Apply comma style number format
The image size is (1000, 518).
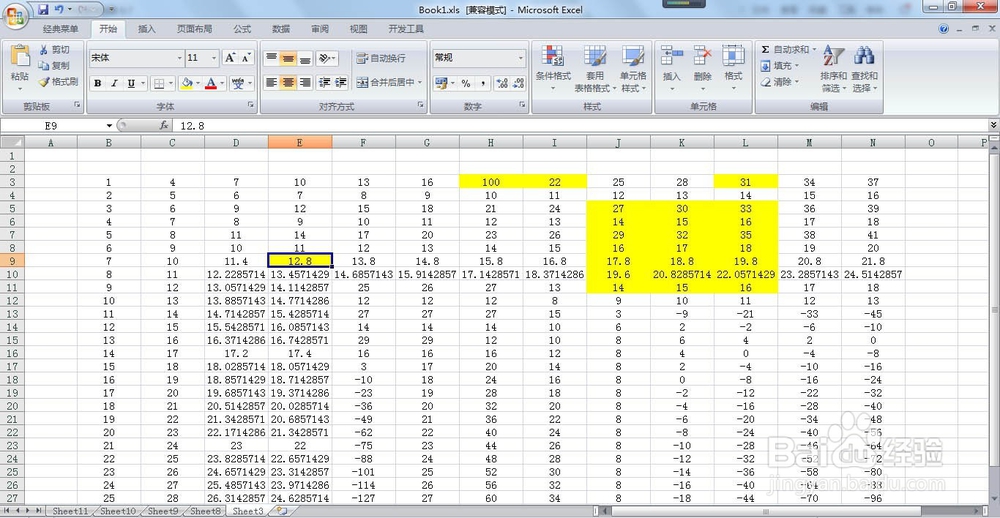(x=483, y=83)
